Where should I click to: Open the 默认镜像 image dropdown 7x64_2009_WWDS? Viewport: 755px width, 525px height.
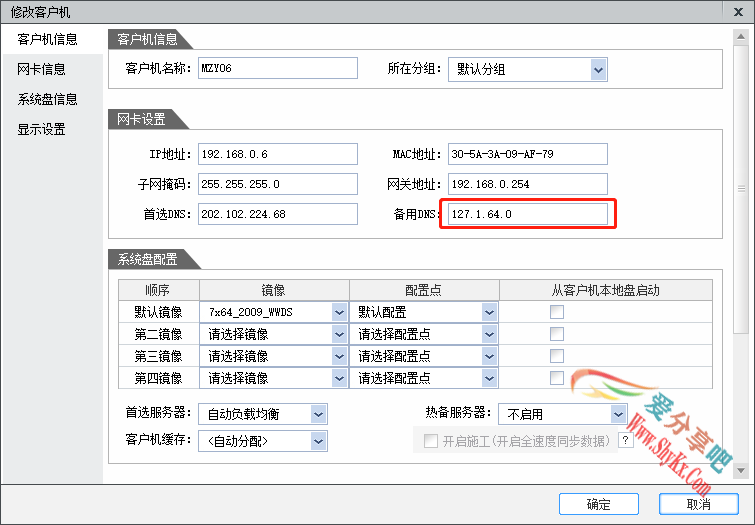tap(273, 312)
